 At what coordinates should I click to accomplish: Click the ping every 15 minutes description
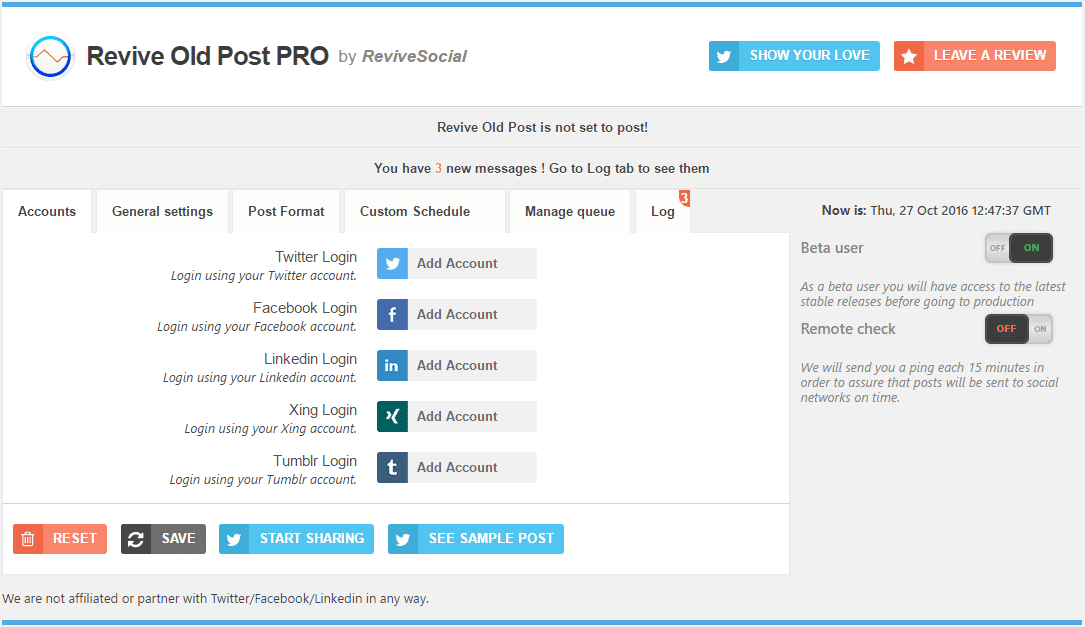click(929, 383)
